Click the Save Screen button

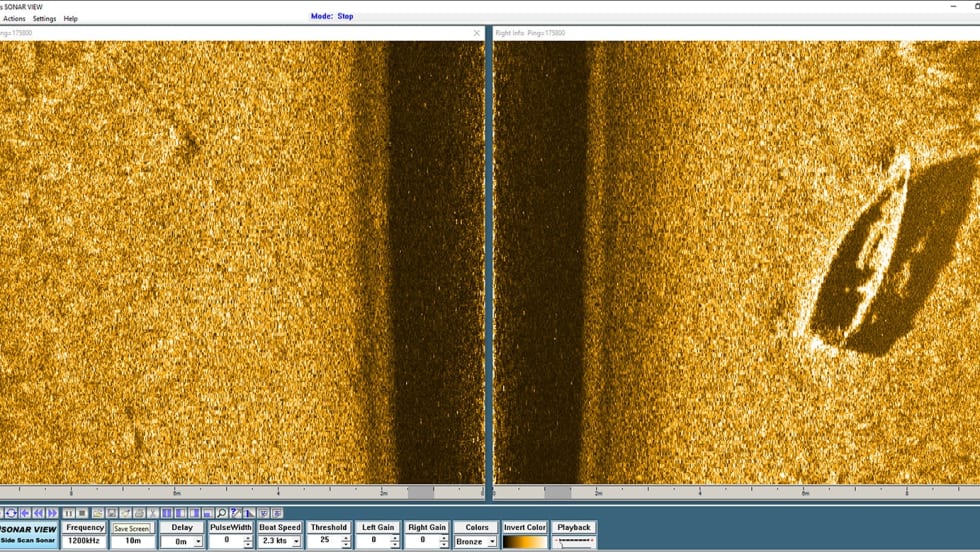point(131,528)
